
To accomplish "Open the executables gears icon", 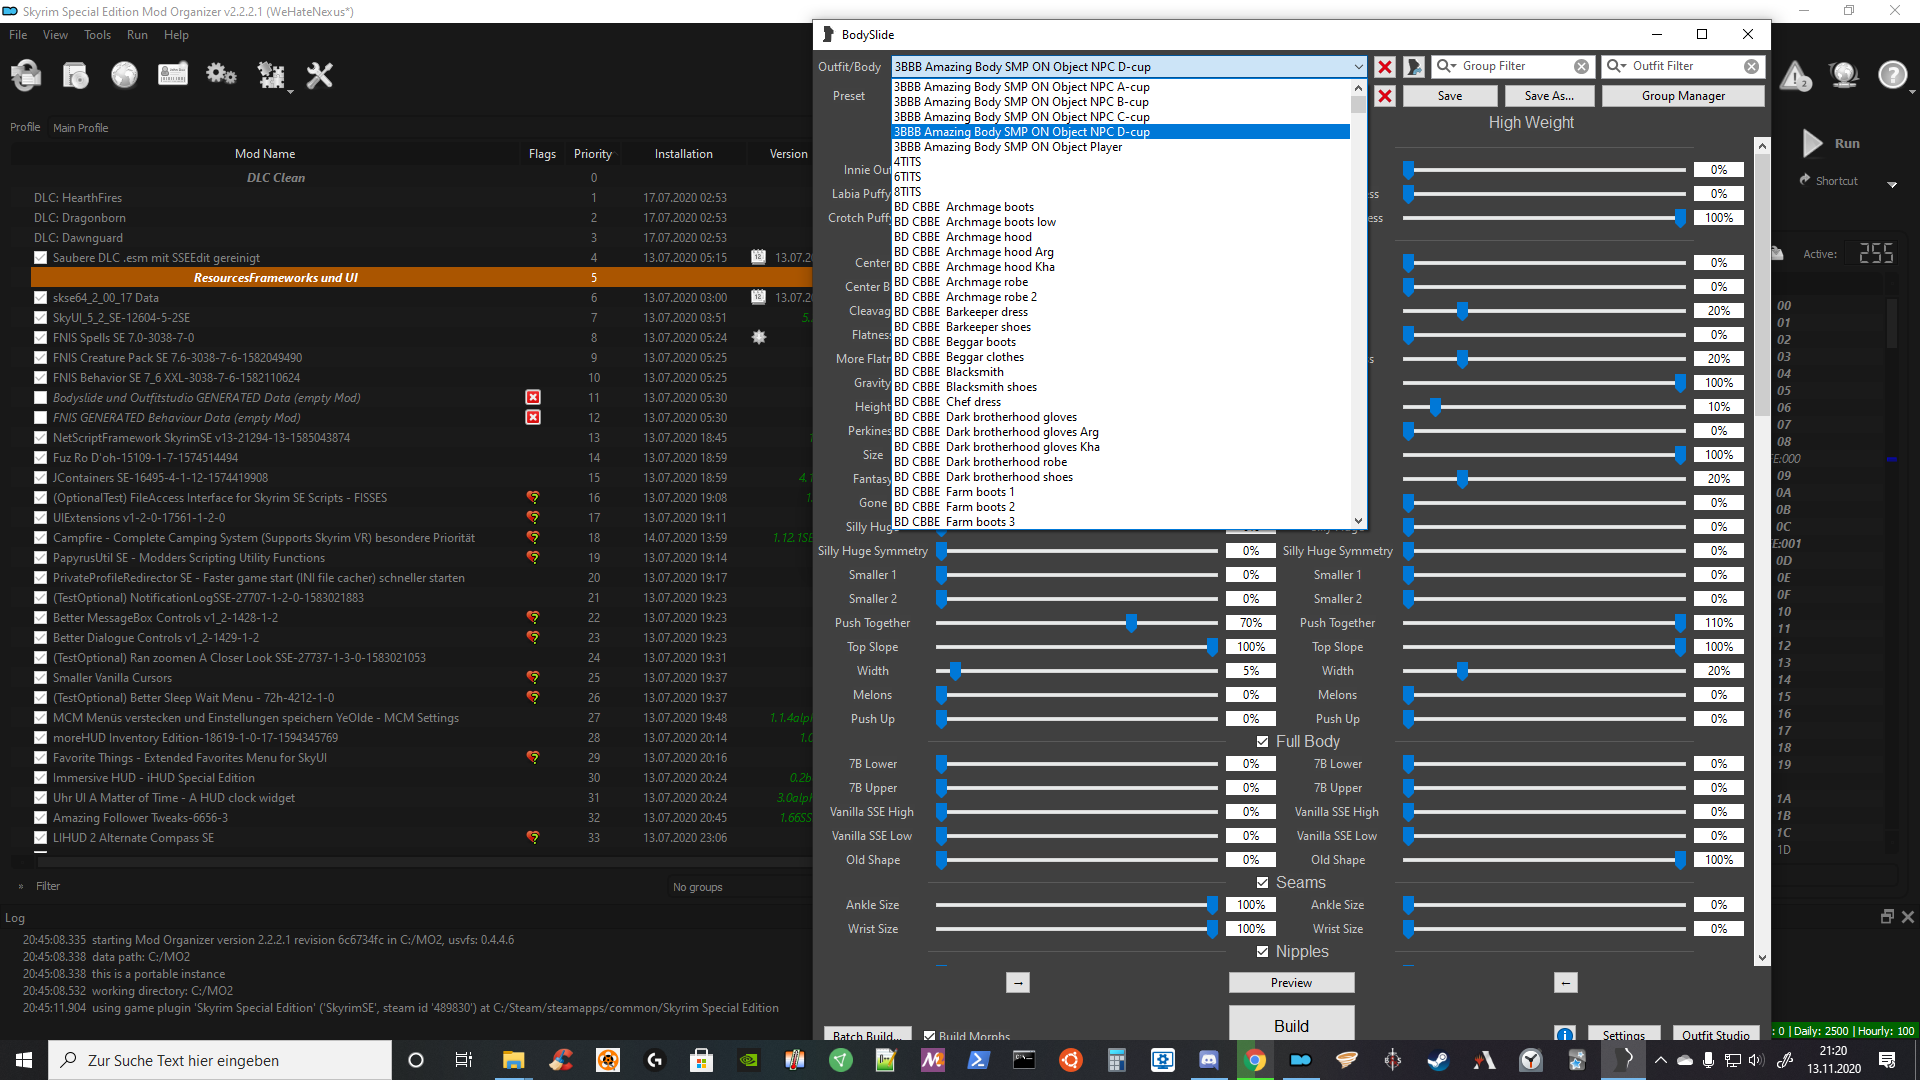I will (x=221, y=75).
